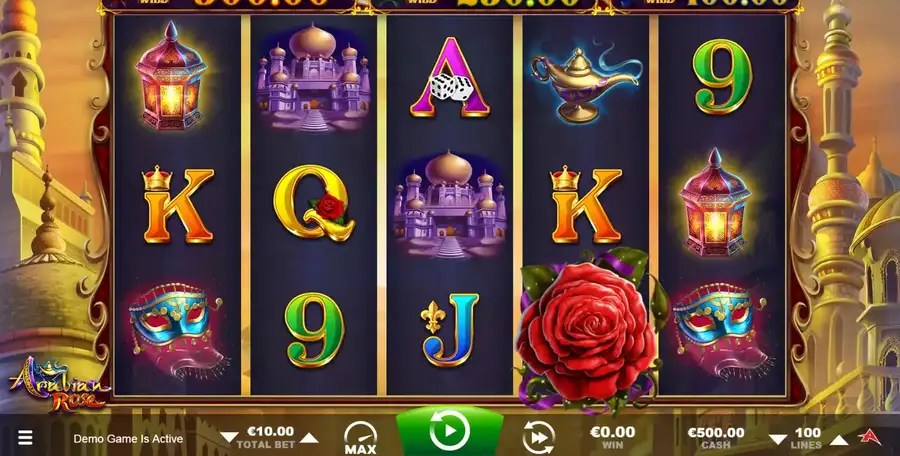The height and width of the screenshot is (456, 900).
Task: Decrease total bet with down arrow
Action: 229,438
